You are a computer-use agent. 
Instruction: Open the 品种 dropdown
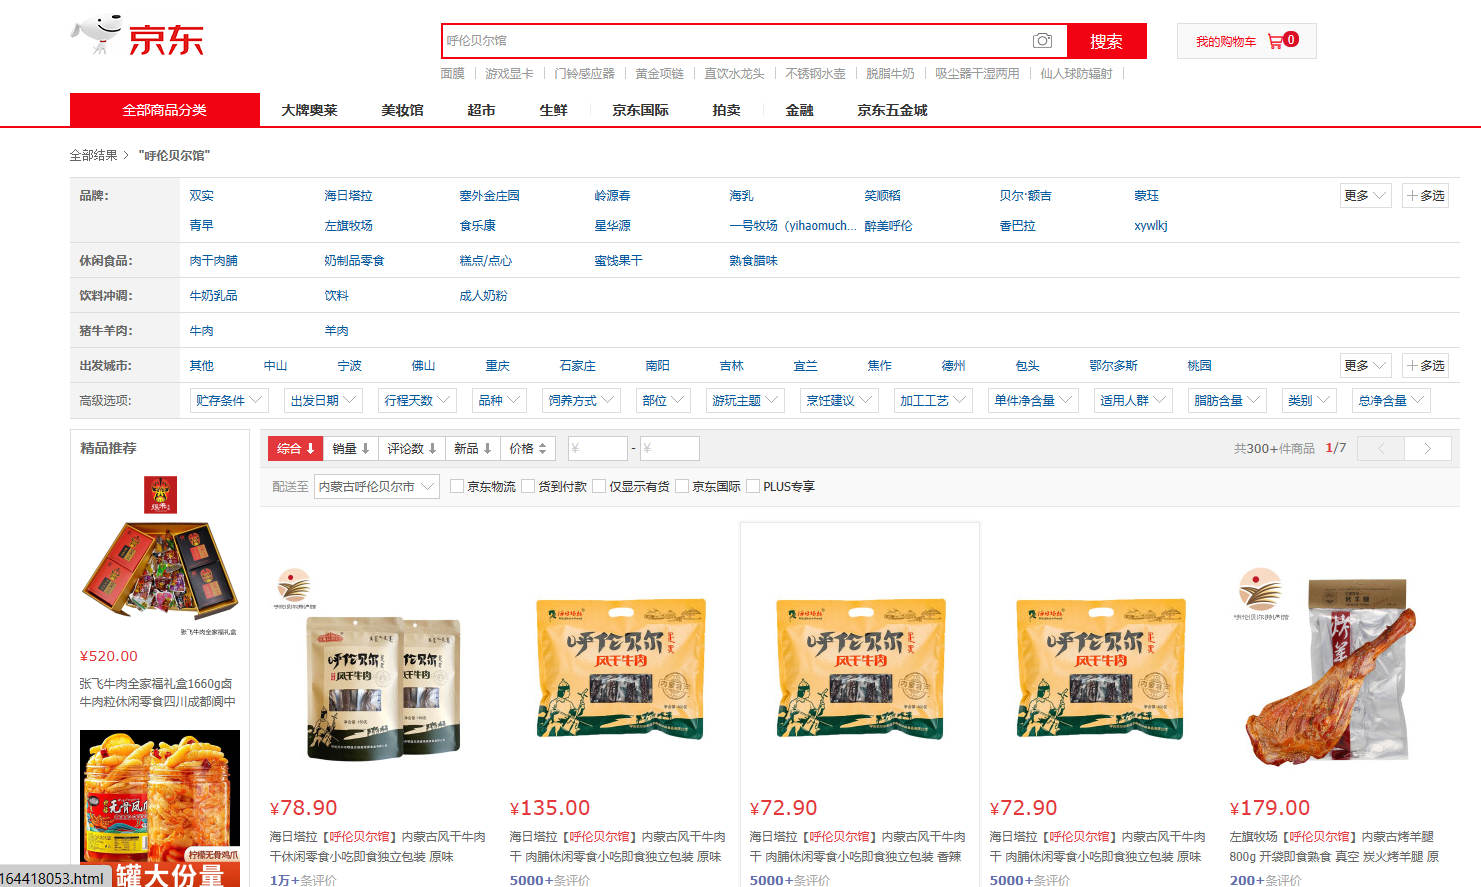(499, 401)
